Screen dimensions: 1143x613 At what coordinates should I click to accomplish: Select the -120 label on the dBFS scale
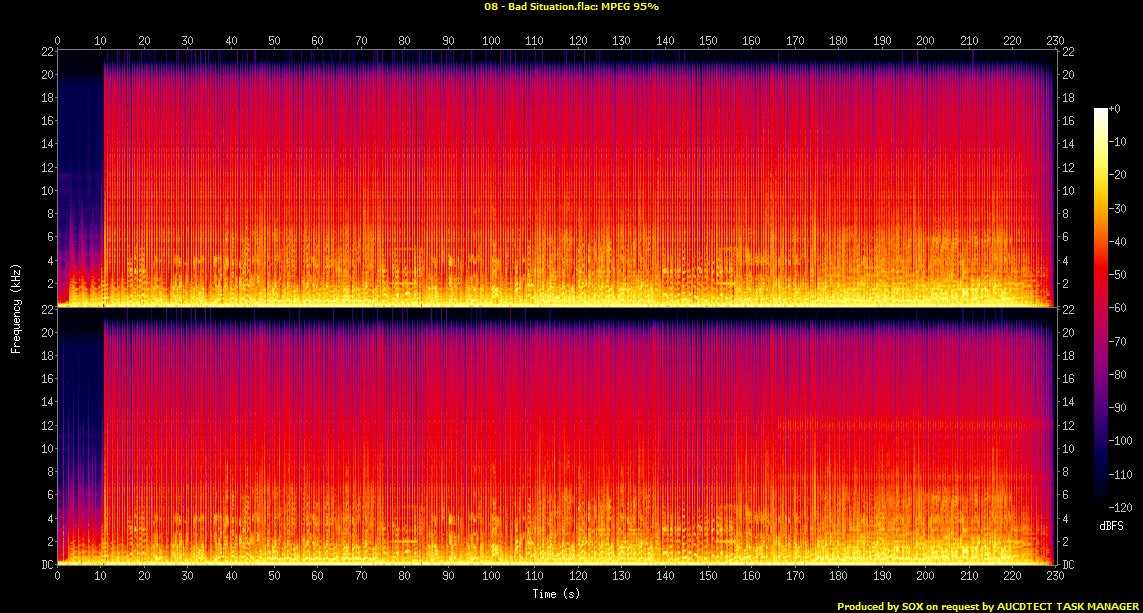(x=1123, y=508)
